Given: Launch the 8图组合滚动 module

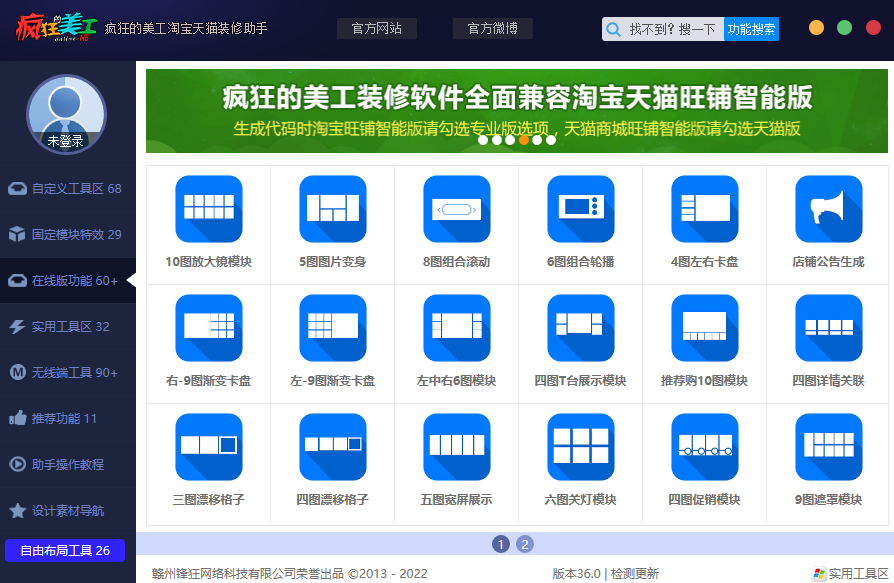Looking at the screenshot, I should point(457,209).
